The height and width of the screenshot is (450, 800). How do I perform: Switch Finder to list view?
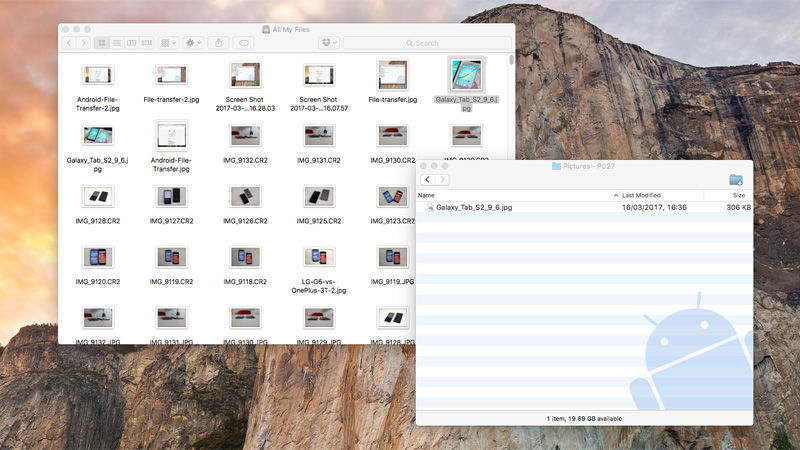[117, 43]
